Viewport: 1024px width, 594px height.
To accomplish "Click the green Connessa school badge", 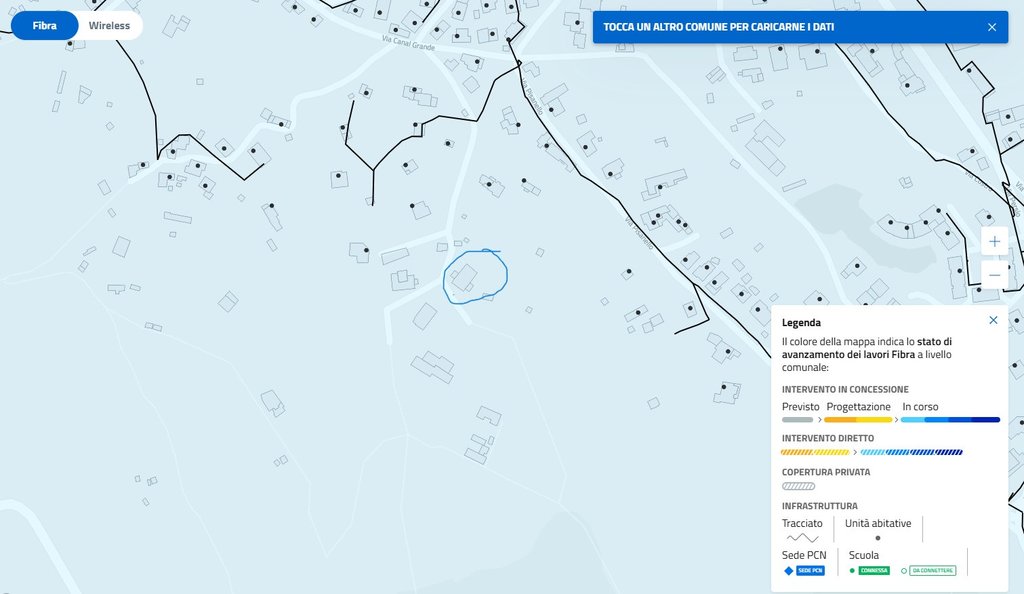I will coord(874,571).
